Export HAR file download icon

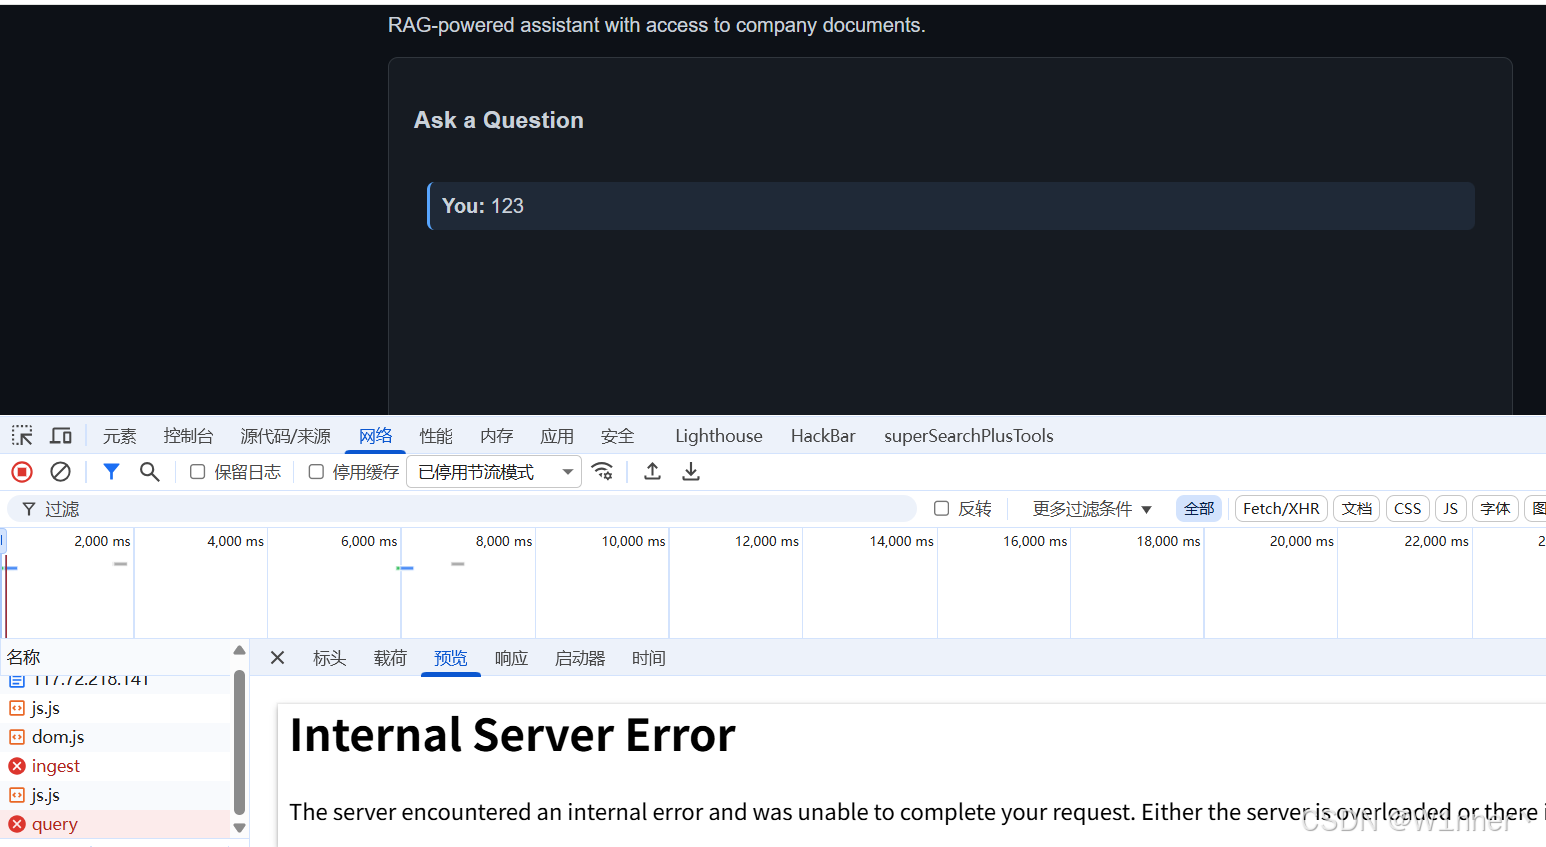coord(691,472)
